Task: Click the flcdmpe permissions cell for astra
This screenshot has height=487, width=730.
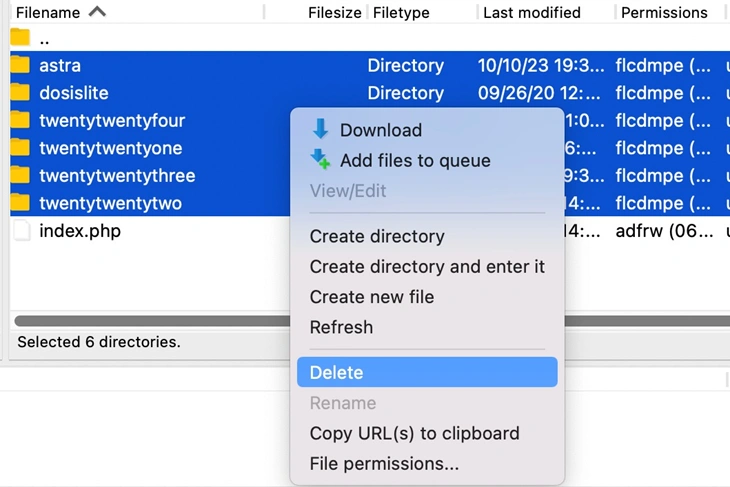Action: coord(663,66)
